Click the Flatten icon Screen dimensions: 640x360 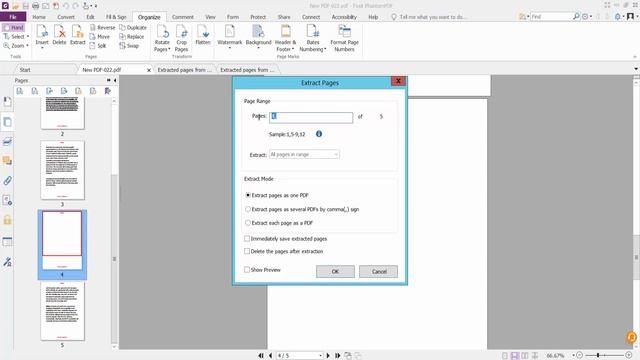(203, 35)
